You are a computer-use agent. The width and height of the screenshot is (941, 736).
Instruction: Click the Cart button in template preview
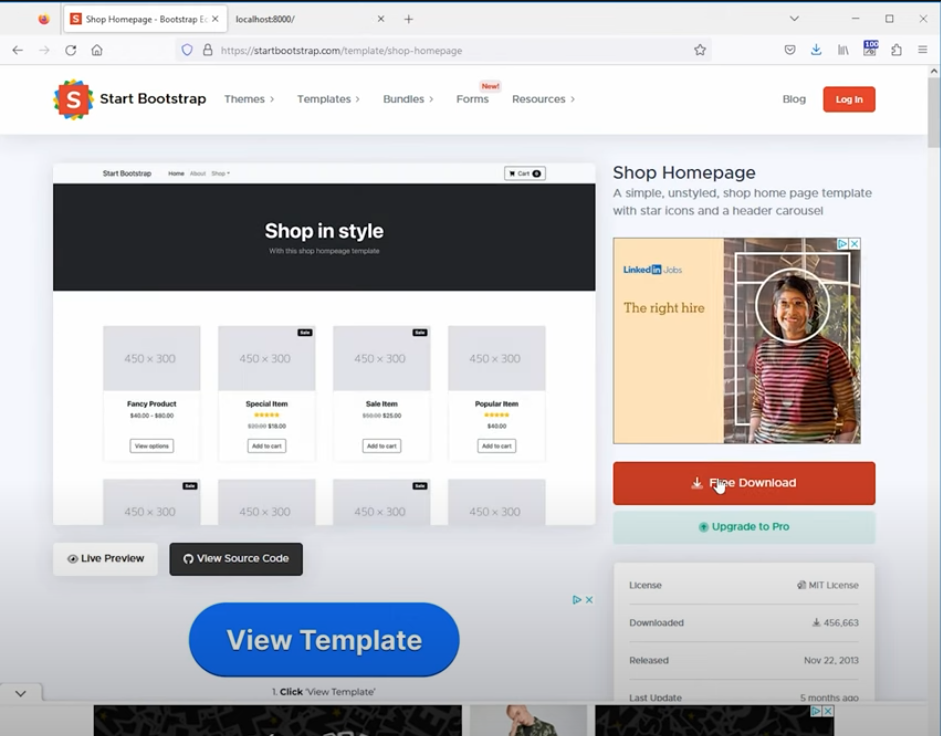point(525,173)
